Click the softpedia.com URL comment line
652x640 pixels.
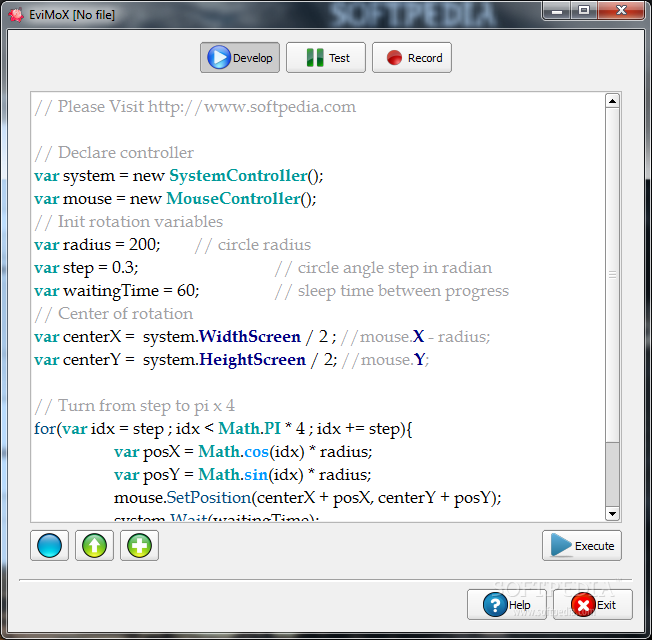[x=195, y=107]
